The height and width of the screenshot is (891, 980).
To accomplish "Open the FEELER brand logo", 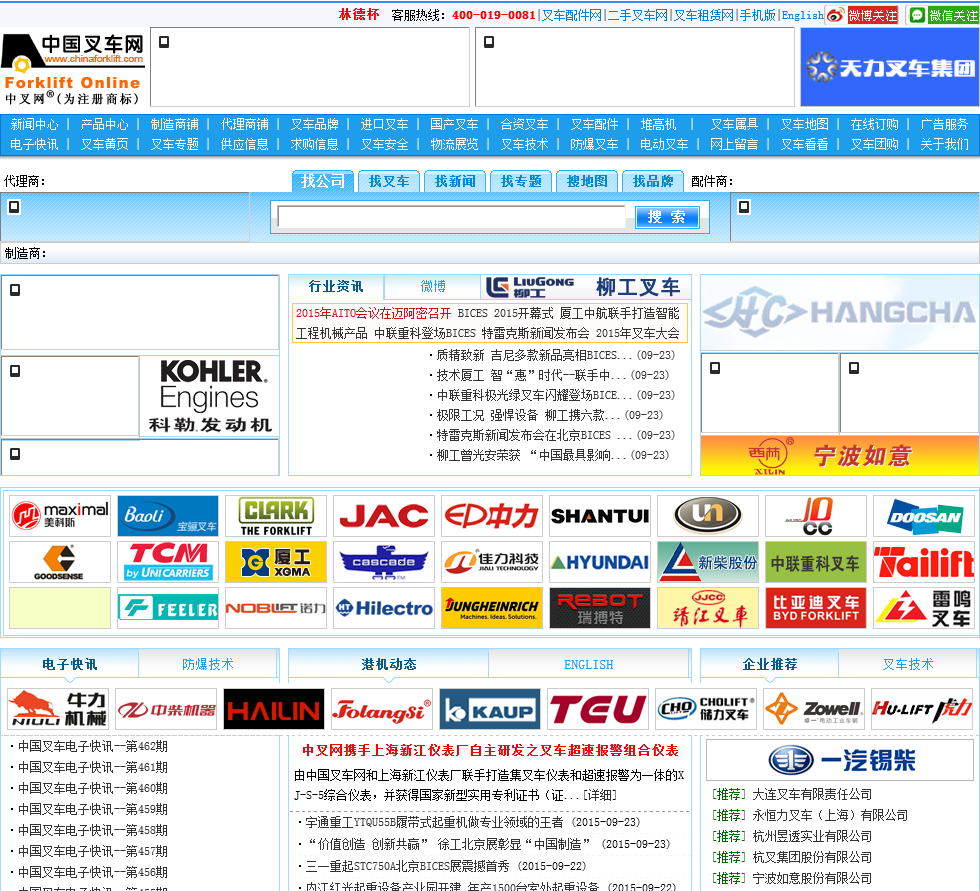I will (x=168, y=607).
